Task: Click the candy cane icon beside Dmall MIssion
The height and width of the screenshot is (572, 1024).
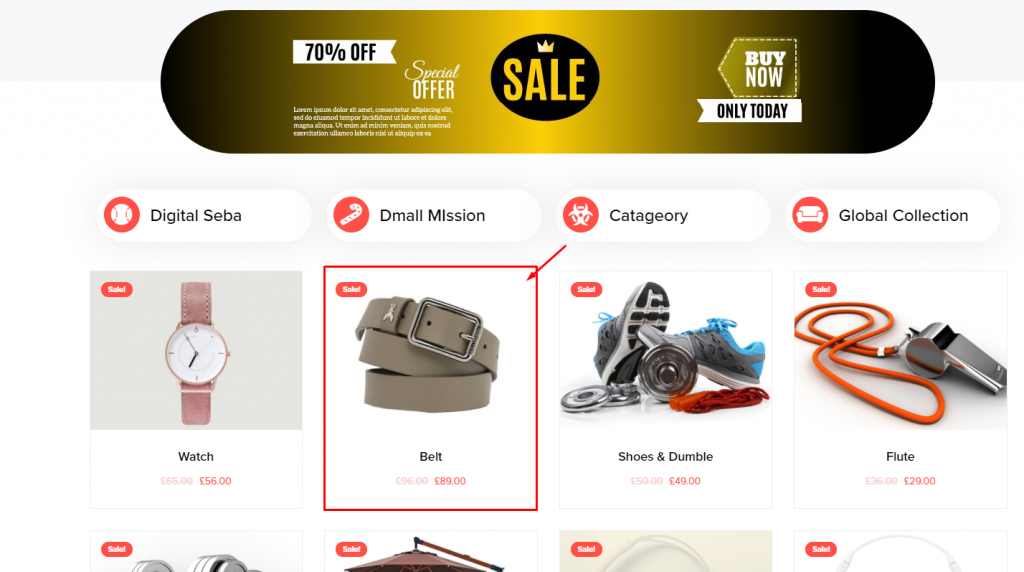Action: click(x=351, y=215)
